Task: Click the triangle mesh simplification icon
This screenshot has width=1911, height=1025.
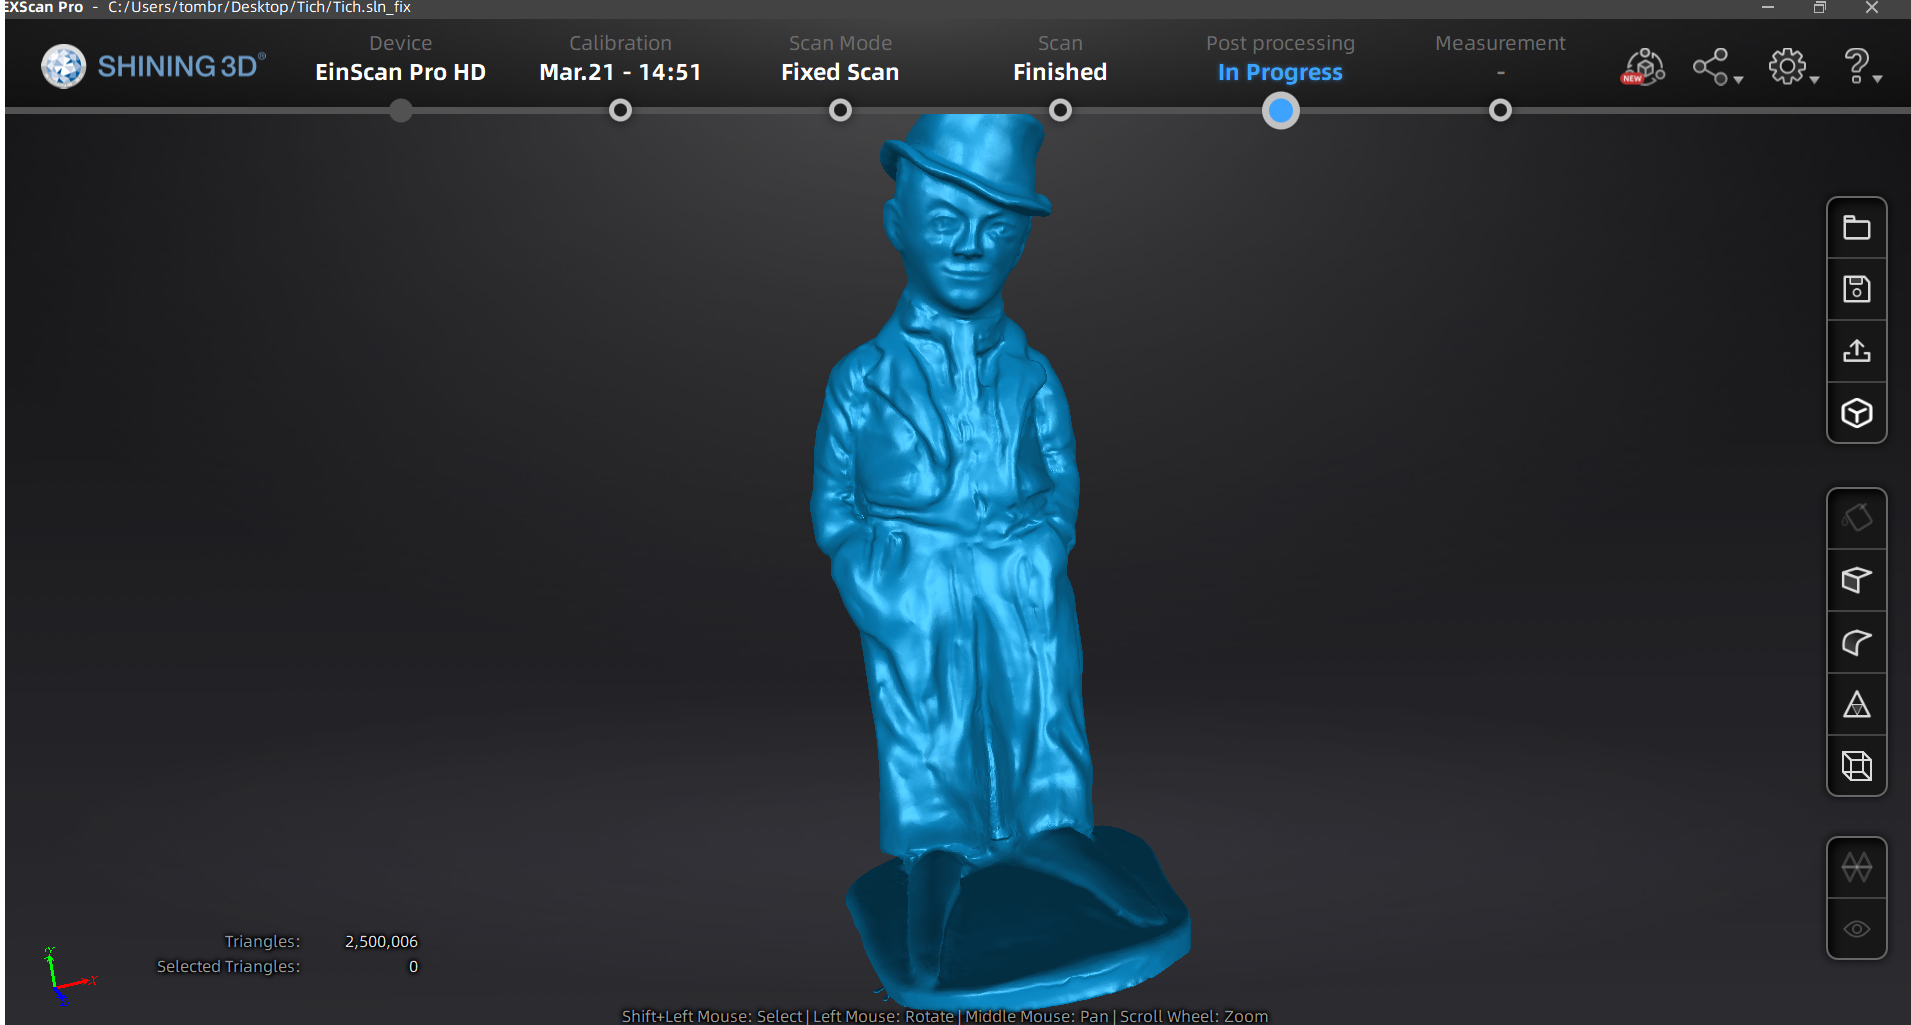Action: click(x=1856, y=705)
